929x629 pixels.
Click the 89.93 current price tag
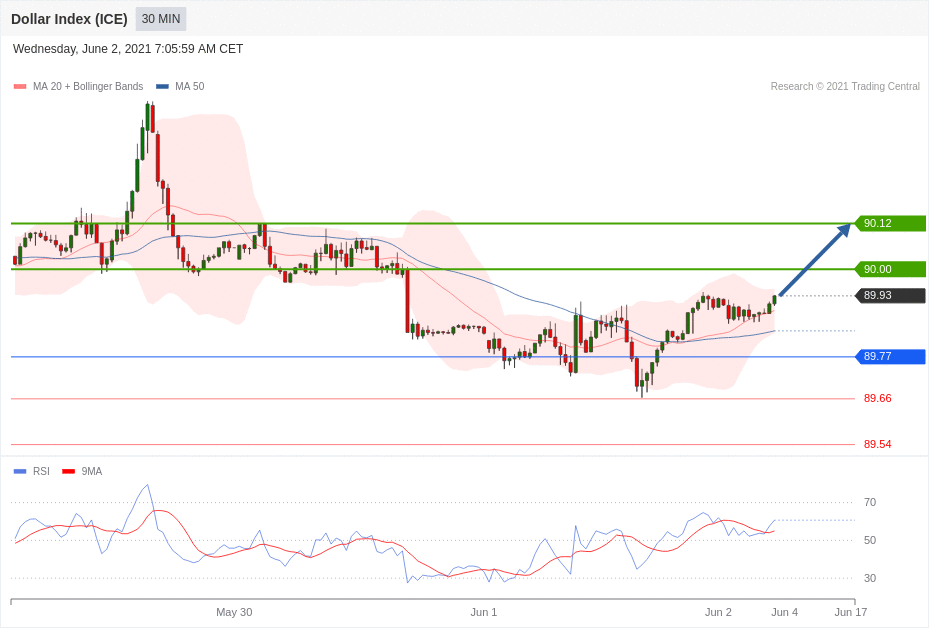pyautogui.click(x=890, y=295)
